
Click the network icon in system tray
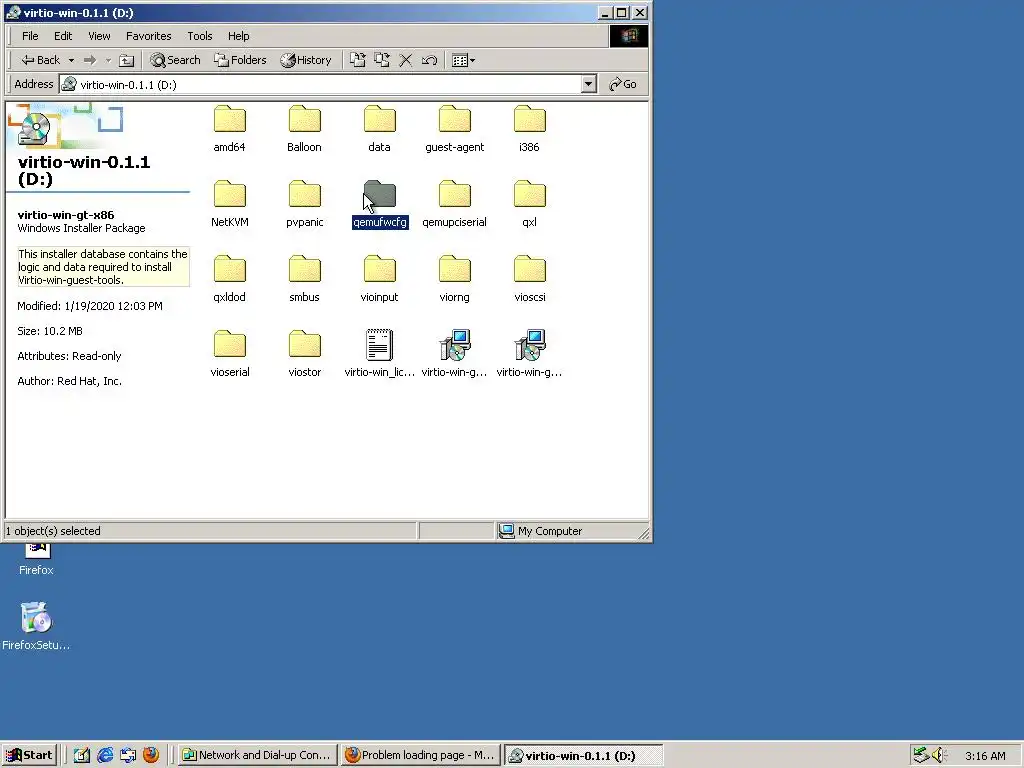tap(921, 755)
